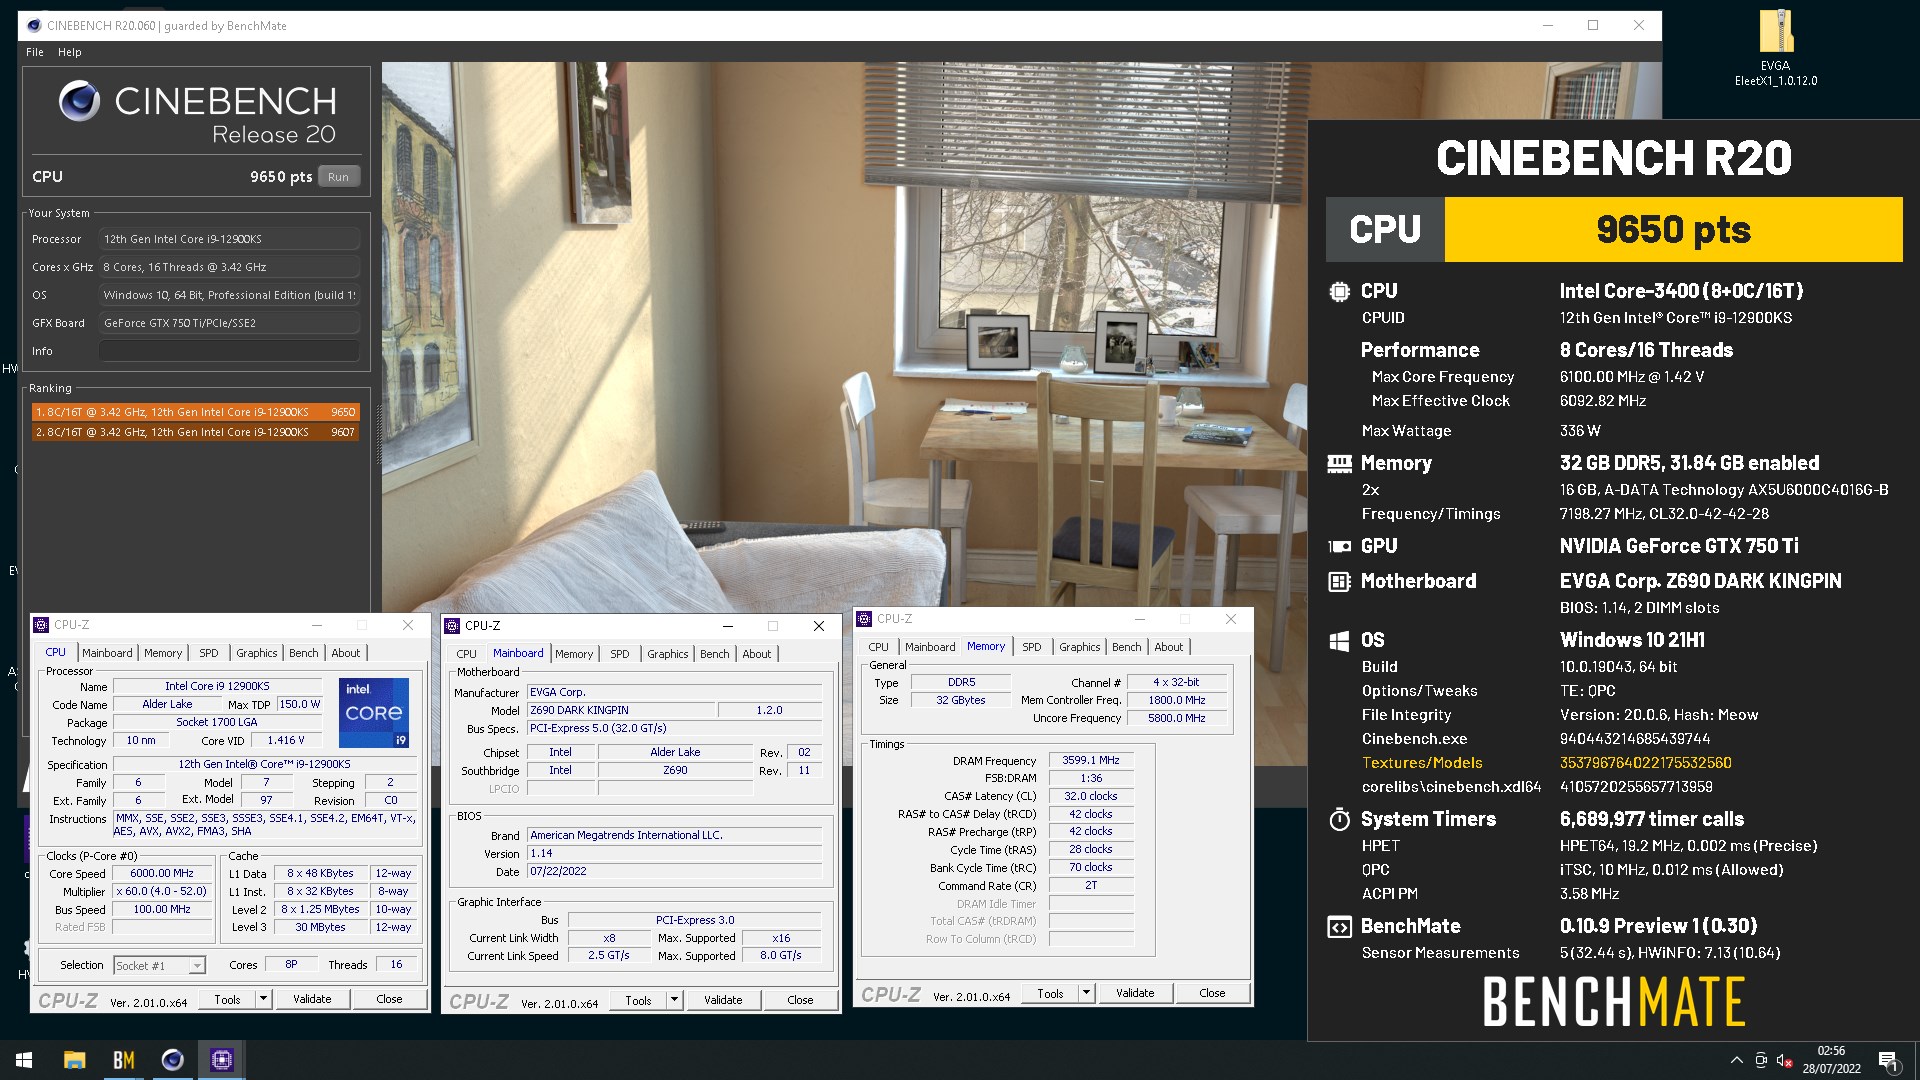Click the BenchMate code icon in result panel
The width and height of the screenshot is (1920, 1080).
tap(1339, 927)
